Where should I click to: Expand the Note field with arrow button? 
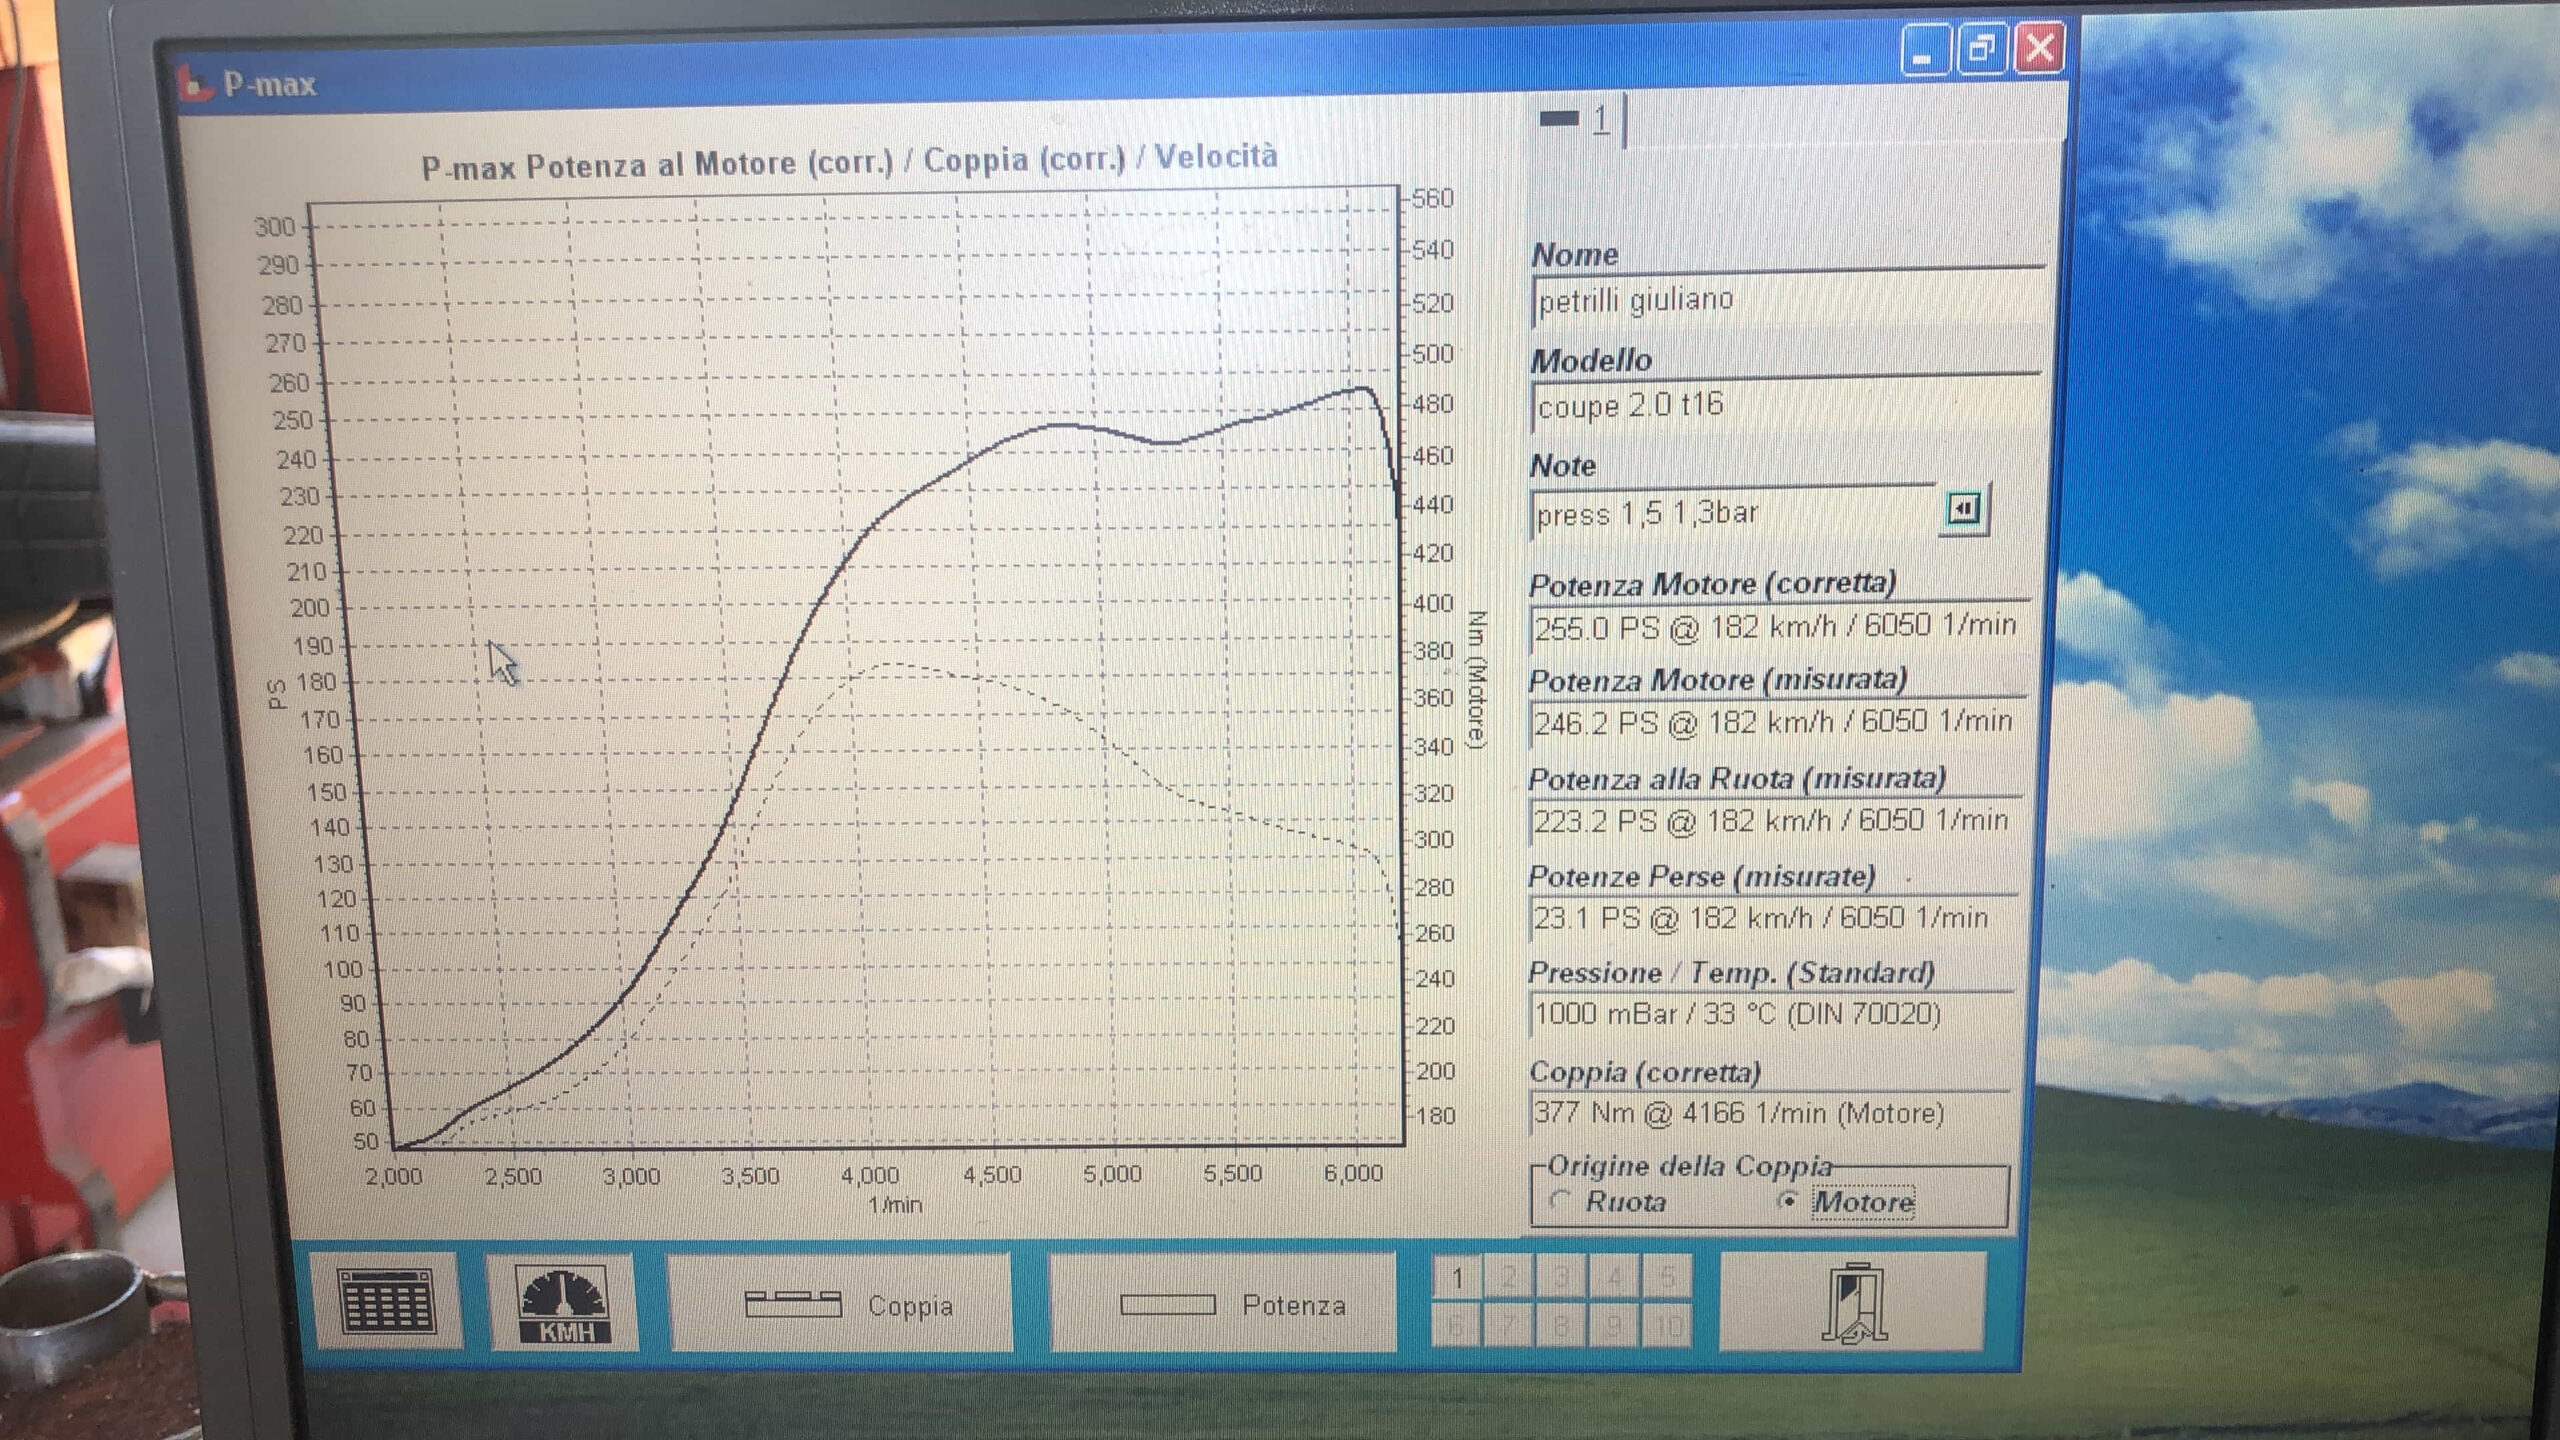click(x=1963, y=509)
